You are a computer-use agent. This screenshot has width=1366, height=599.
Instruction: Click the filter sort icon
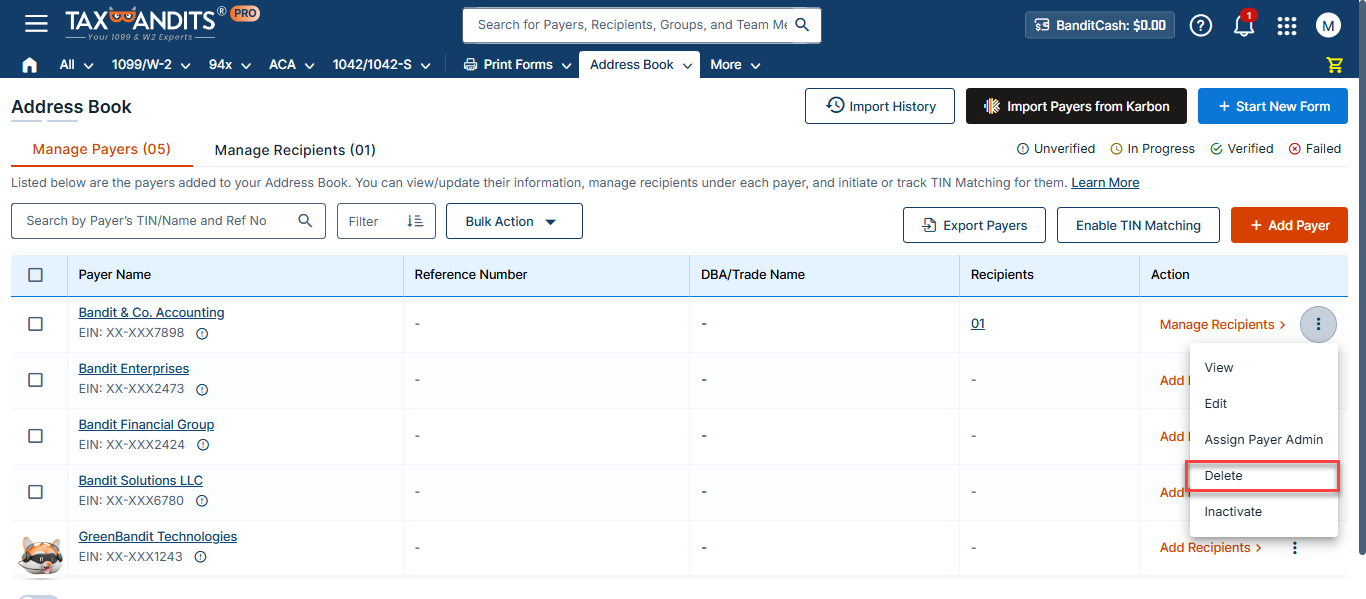click(x=415, y=221)
